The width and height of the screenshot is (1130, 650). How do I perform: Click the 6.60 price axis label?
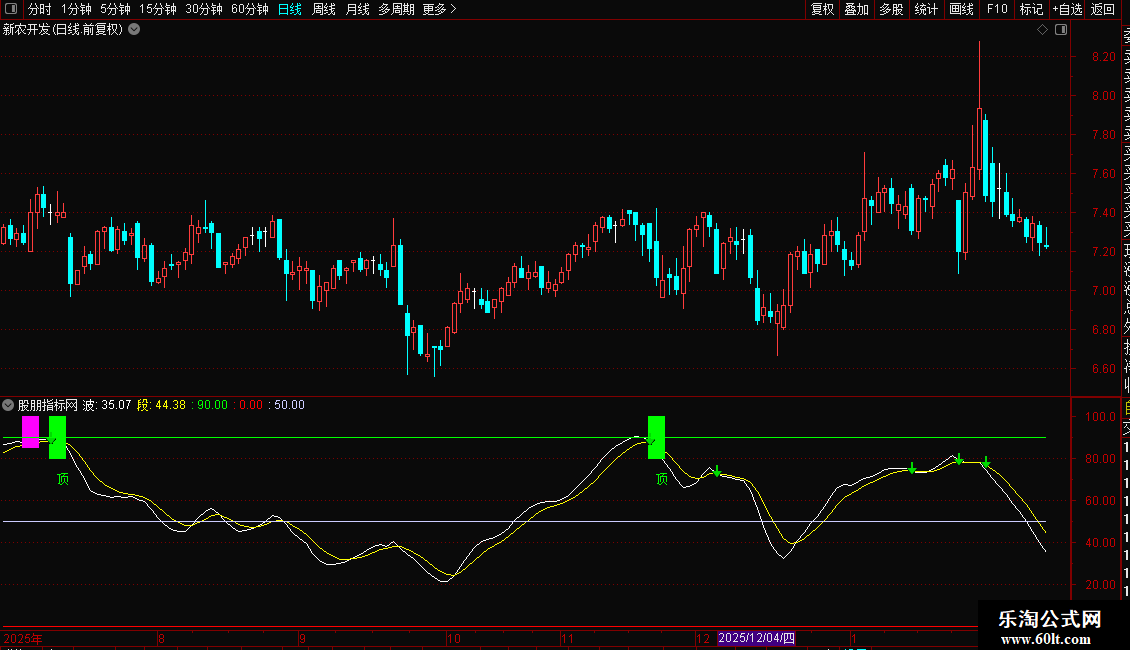click(x=1103, y=369)
